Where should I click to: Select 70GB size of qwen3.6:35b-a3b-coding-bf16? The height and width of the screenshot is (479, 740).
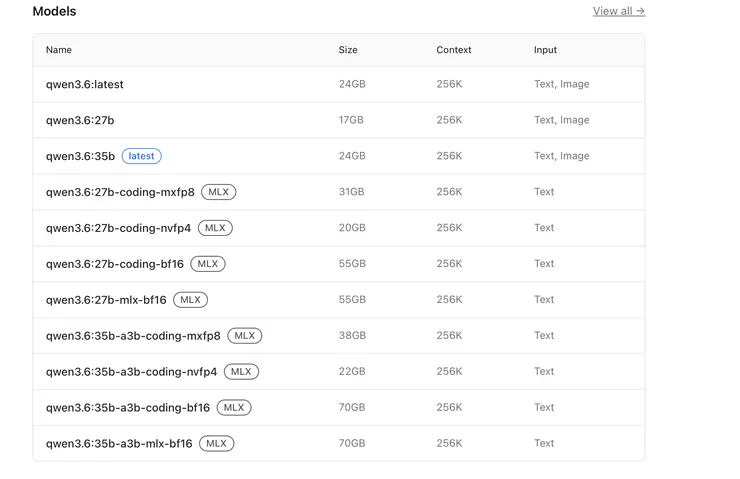tap(352, 407)
